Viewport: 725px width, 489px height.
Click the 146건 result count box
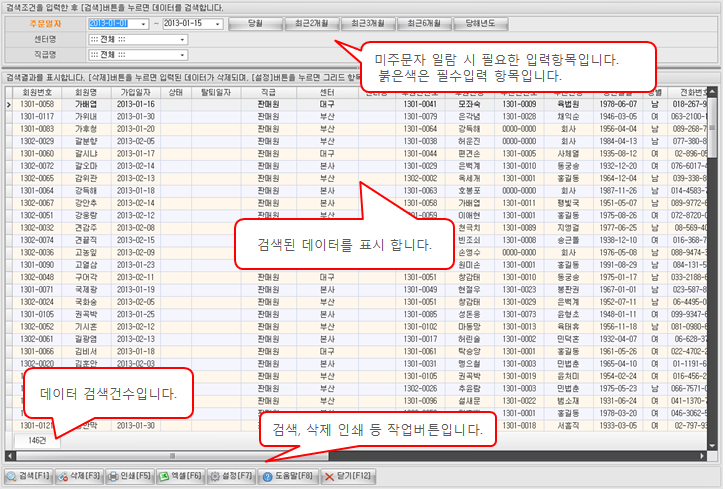click(x=37, y=440)
